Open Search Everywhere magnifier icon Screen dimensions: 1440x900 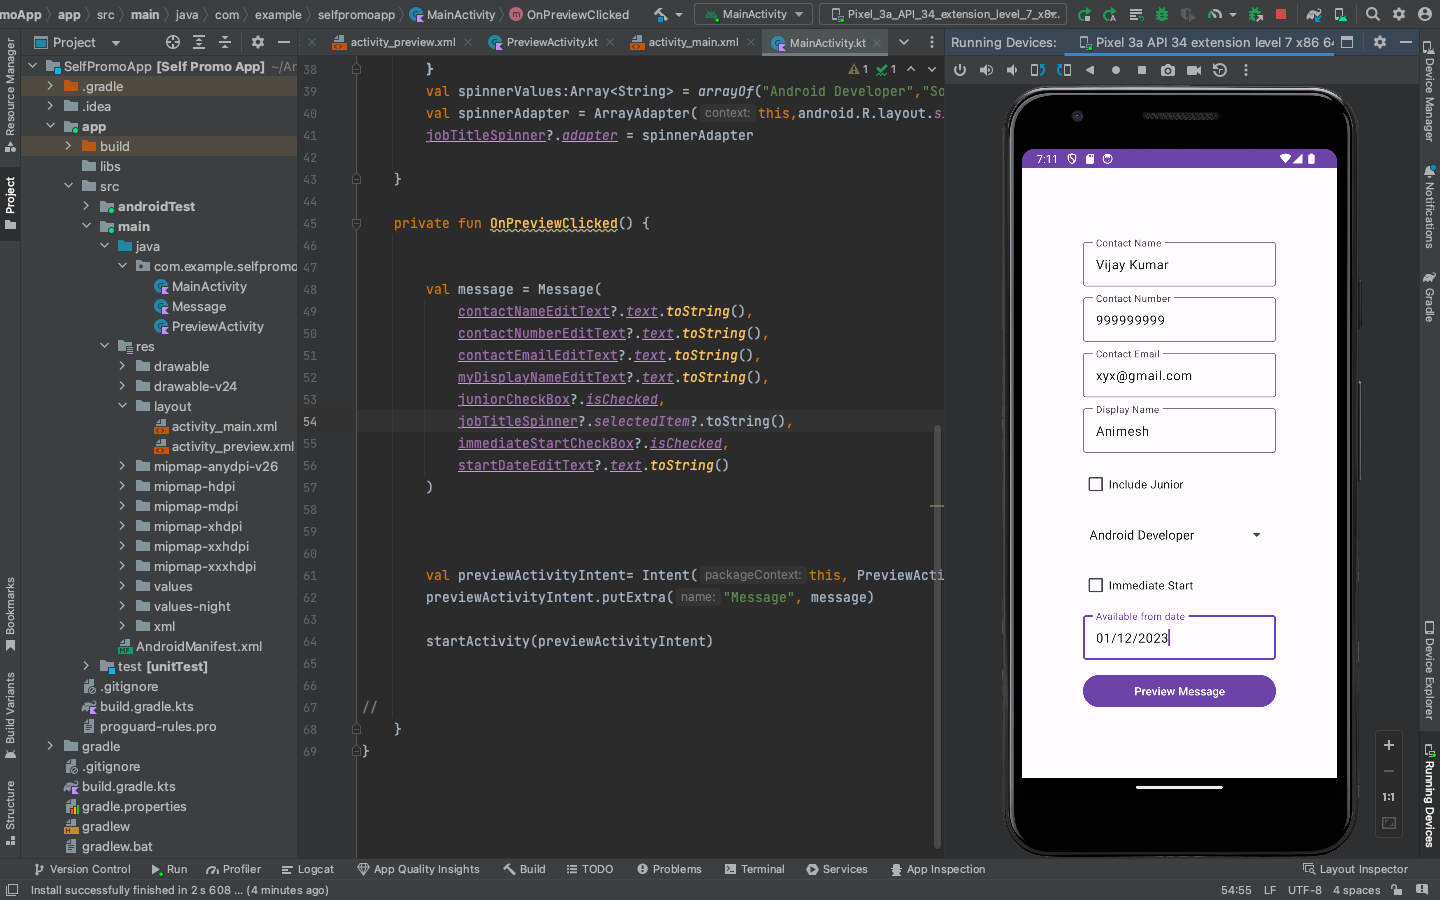pos(1373,14)
